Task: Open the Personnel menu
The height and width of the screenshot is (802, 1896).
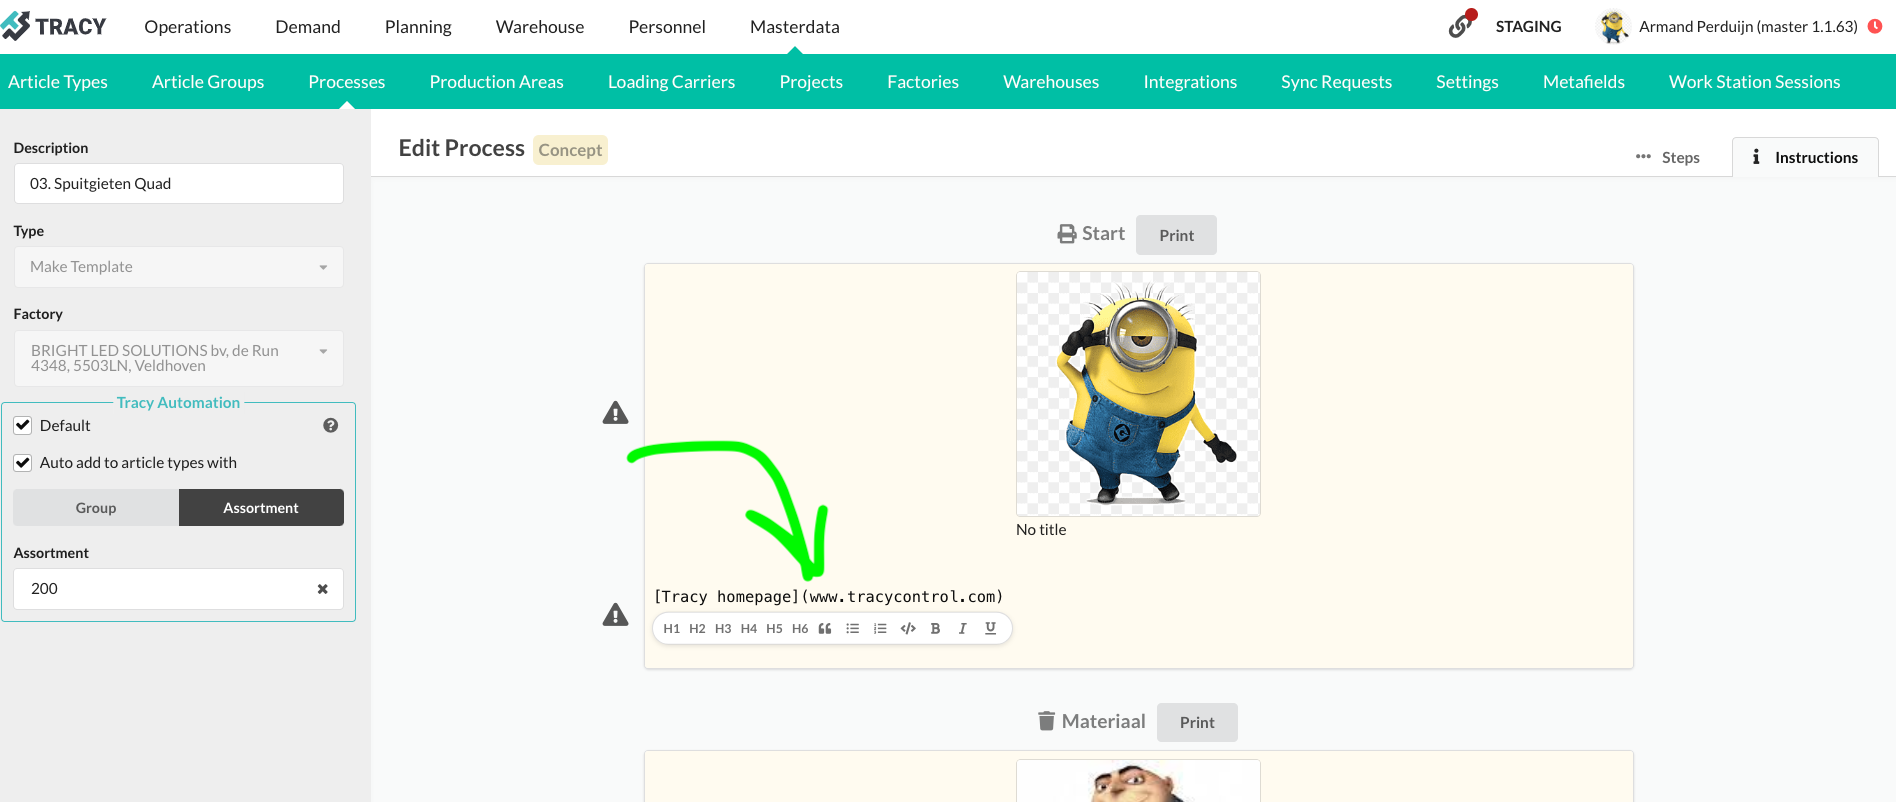Action: coord(667,27)
